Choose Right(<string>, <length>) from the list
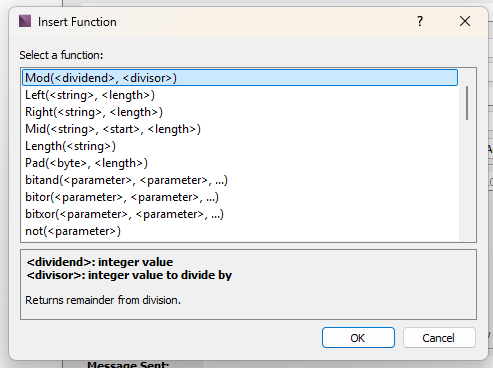The height and width of the screenshot is (368, 493). [240, 112]
